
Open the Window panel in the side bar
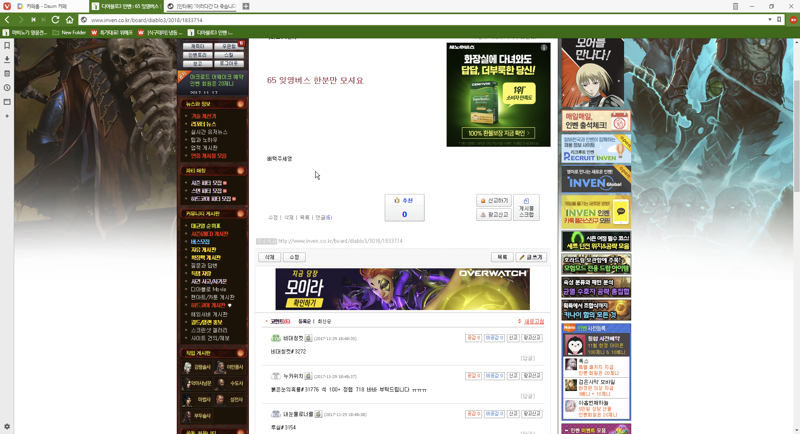tap(7, 102)
